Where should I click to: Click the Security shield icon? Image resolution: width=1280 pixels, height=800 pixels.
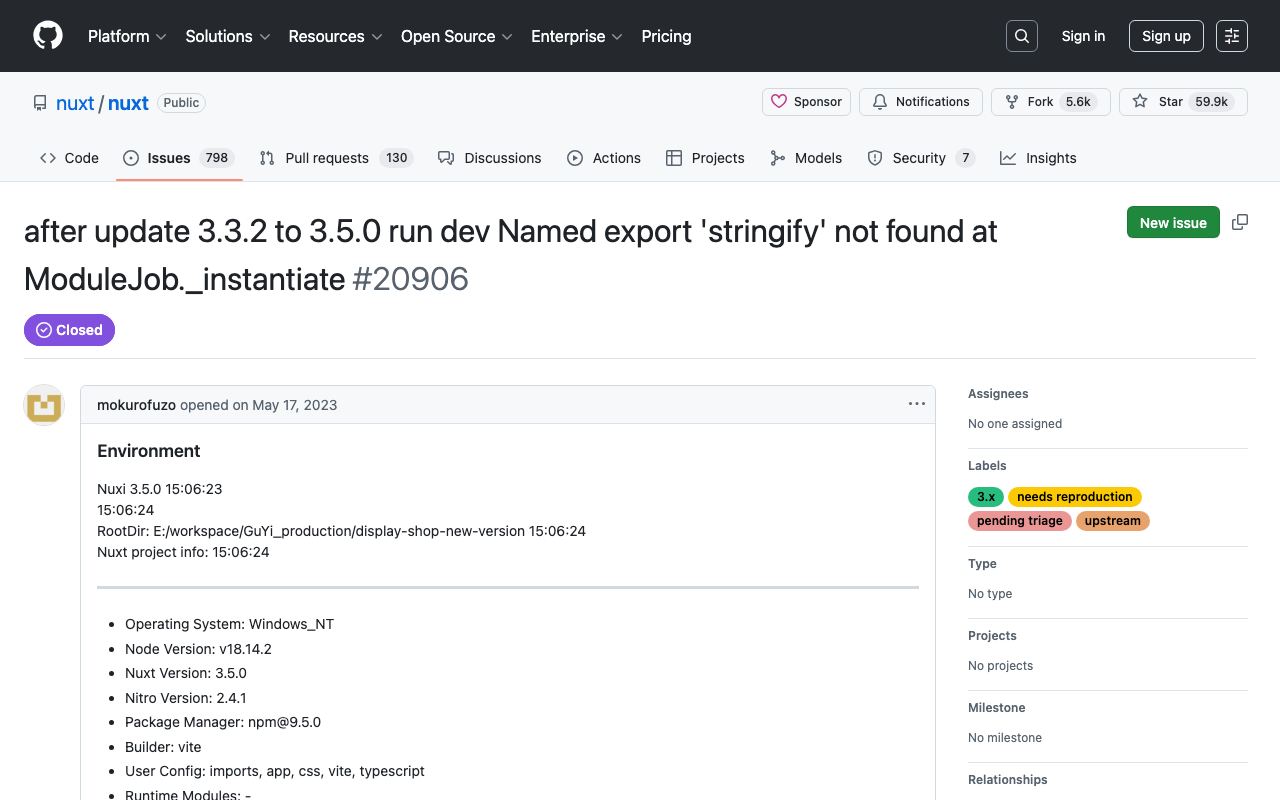click(875, 158)
